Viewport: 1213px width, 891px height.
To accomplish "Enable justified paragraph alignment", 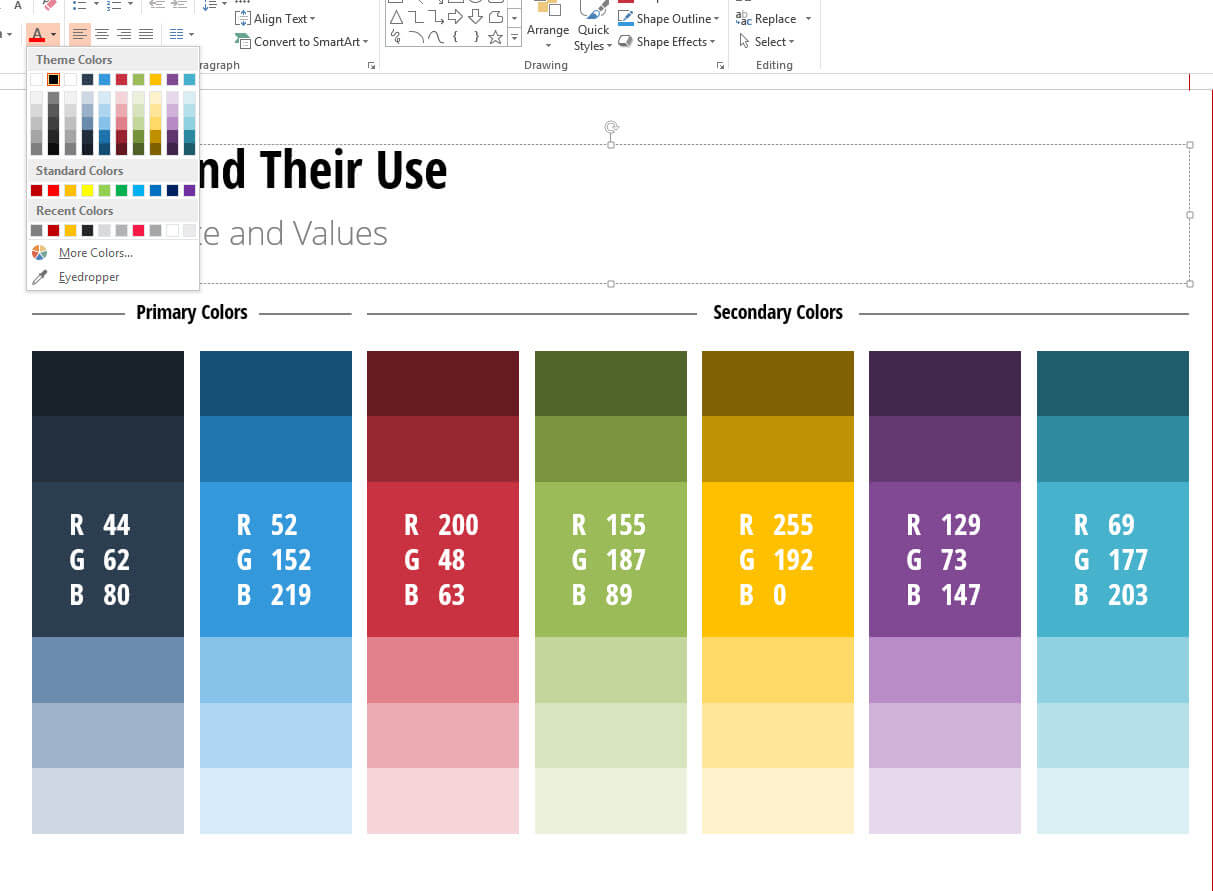I will pos(145,33).
